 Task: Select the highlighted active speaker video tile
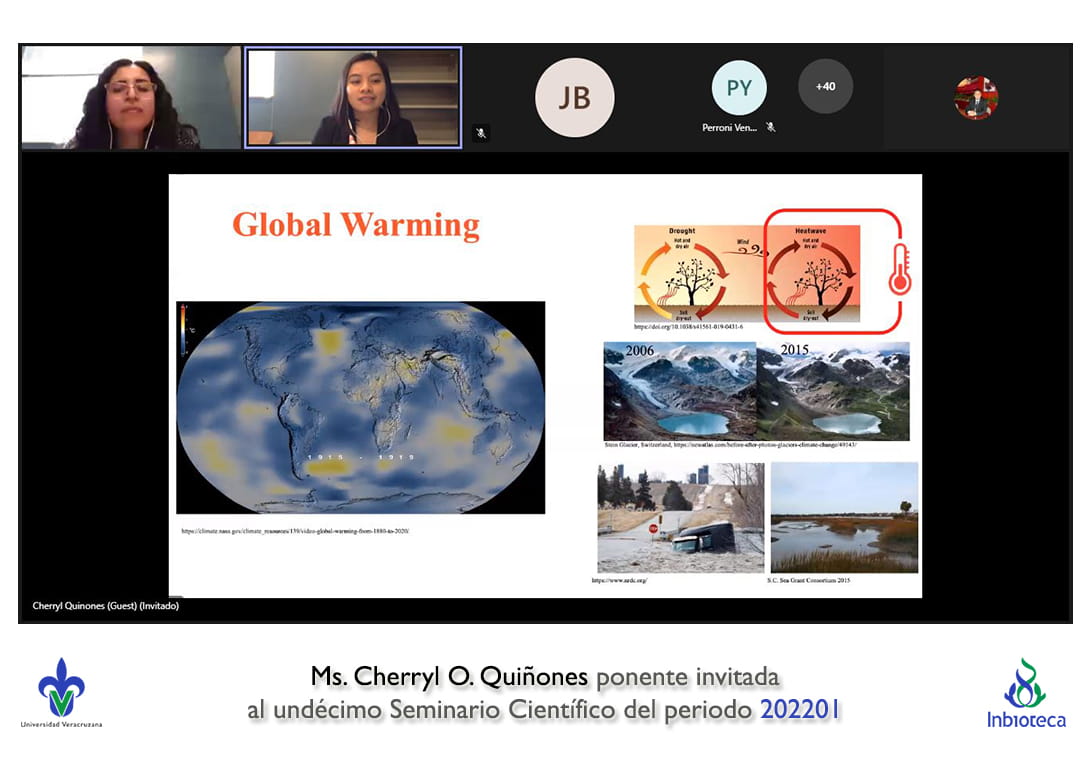(x=353, y=98)
